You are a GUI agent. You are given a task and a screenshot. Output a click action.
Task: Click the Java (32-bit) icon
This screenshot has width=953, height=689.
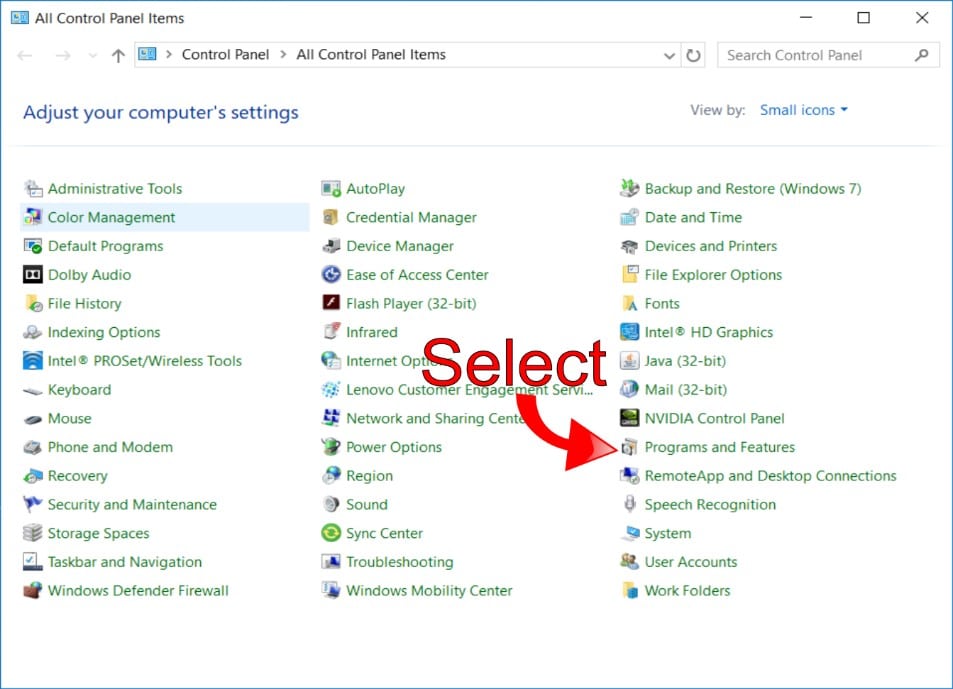[x=630, y=361]
